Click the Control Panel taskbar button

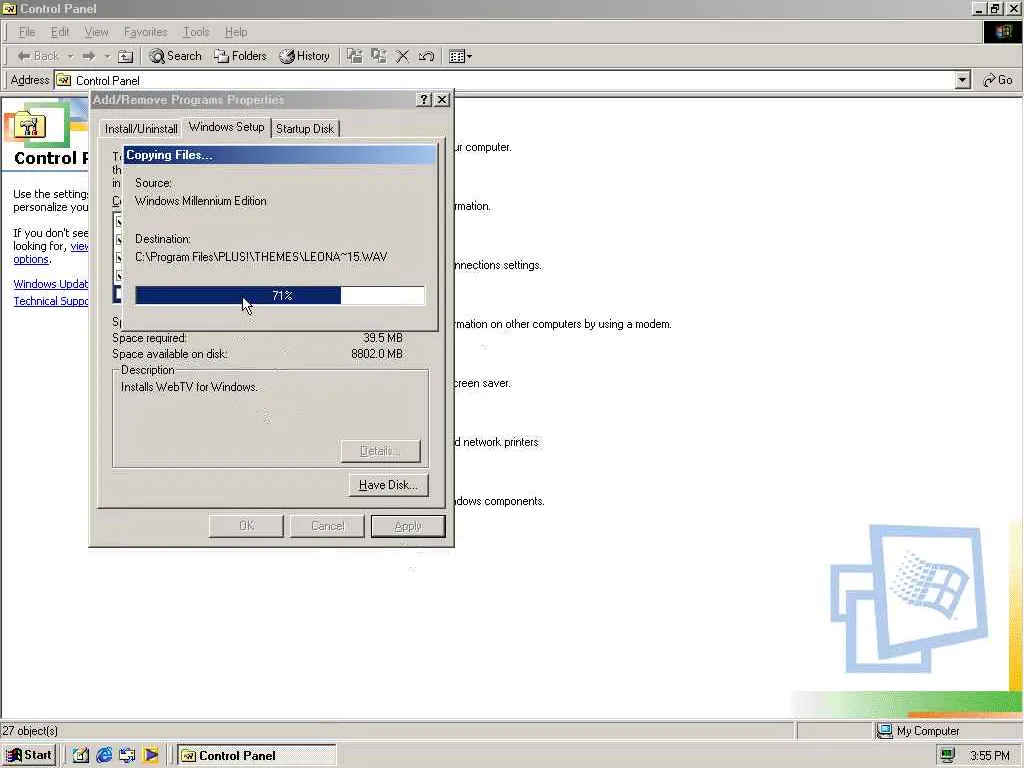(257, 756)
